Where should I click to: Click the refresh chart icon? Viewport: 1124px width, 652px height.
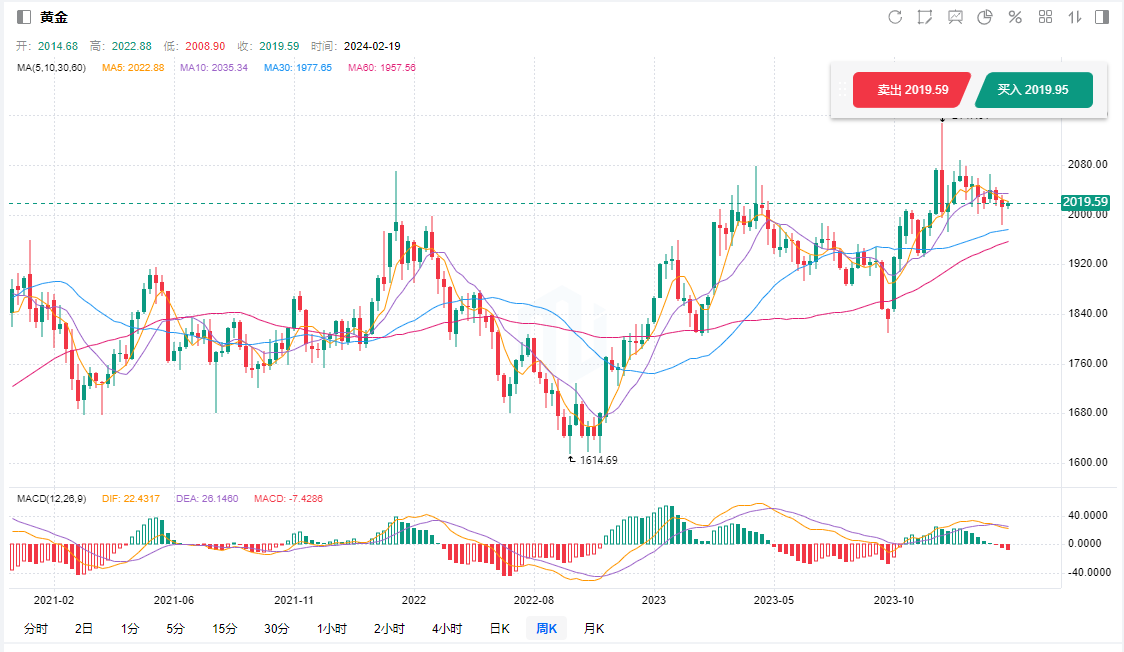tap(895, 17)
